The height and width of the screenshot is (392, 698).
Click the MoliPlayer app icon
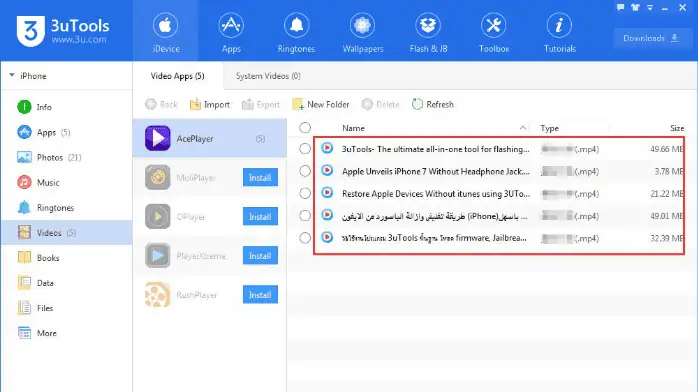[158, 178]
